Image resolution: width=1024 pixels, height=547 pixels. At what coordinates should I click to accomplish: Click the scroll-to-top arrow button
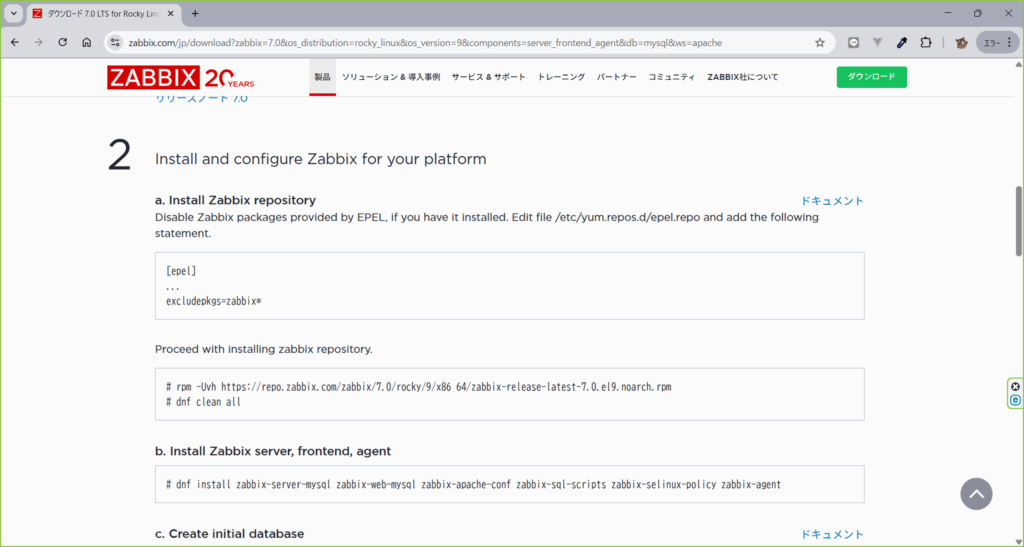click(976, 494)
